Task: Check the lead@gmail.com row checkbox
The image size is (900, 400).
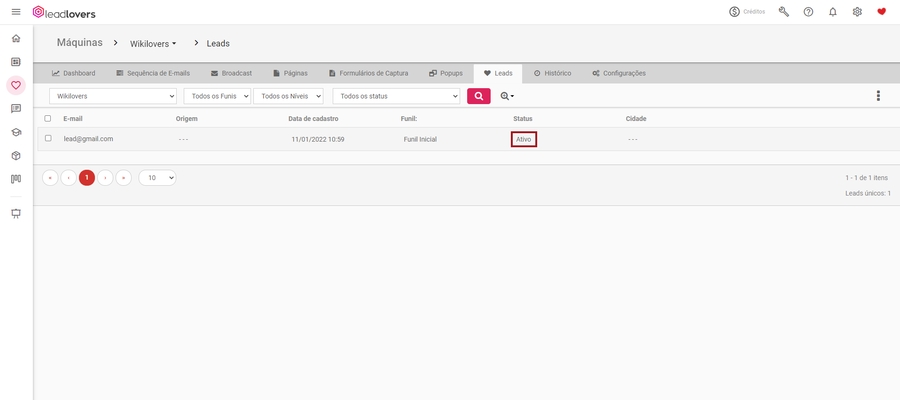Action: (48, 139)
